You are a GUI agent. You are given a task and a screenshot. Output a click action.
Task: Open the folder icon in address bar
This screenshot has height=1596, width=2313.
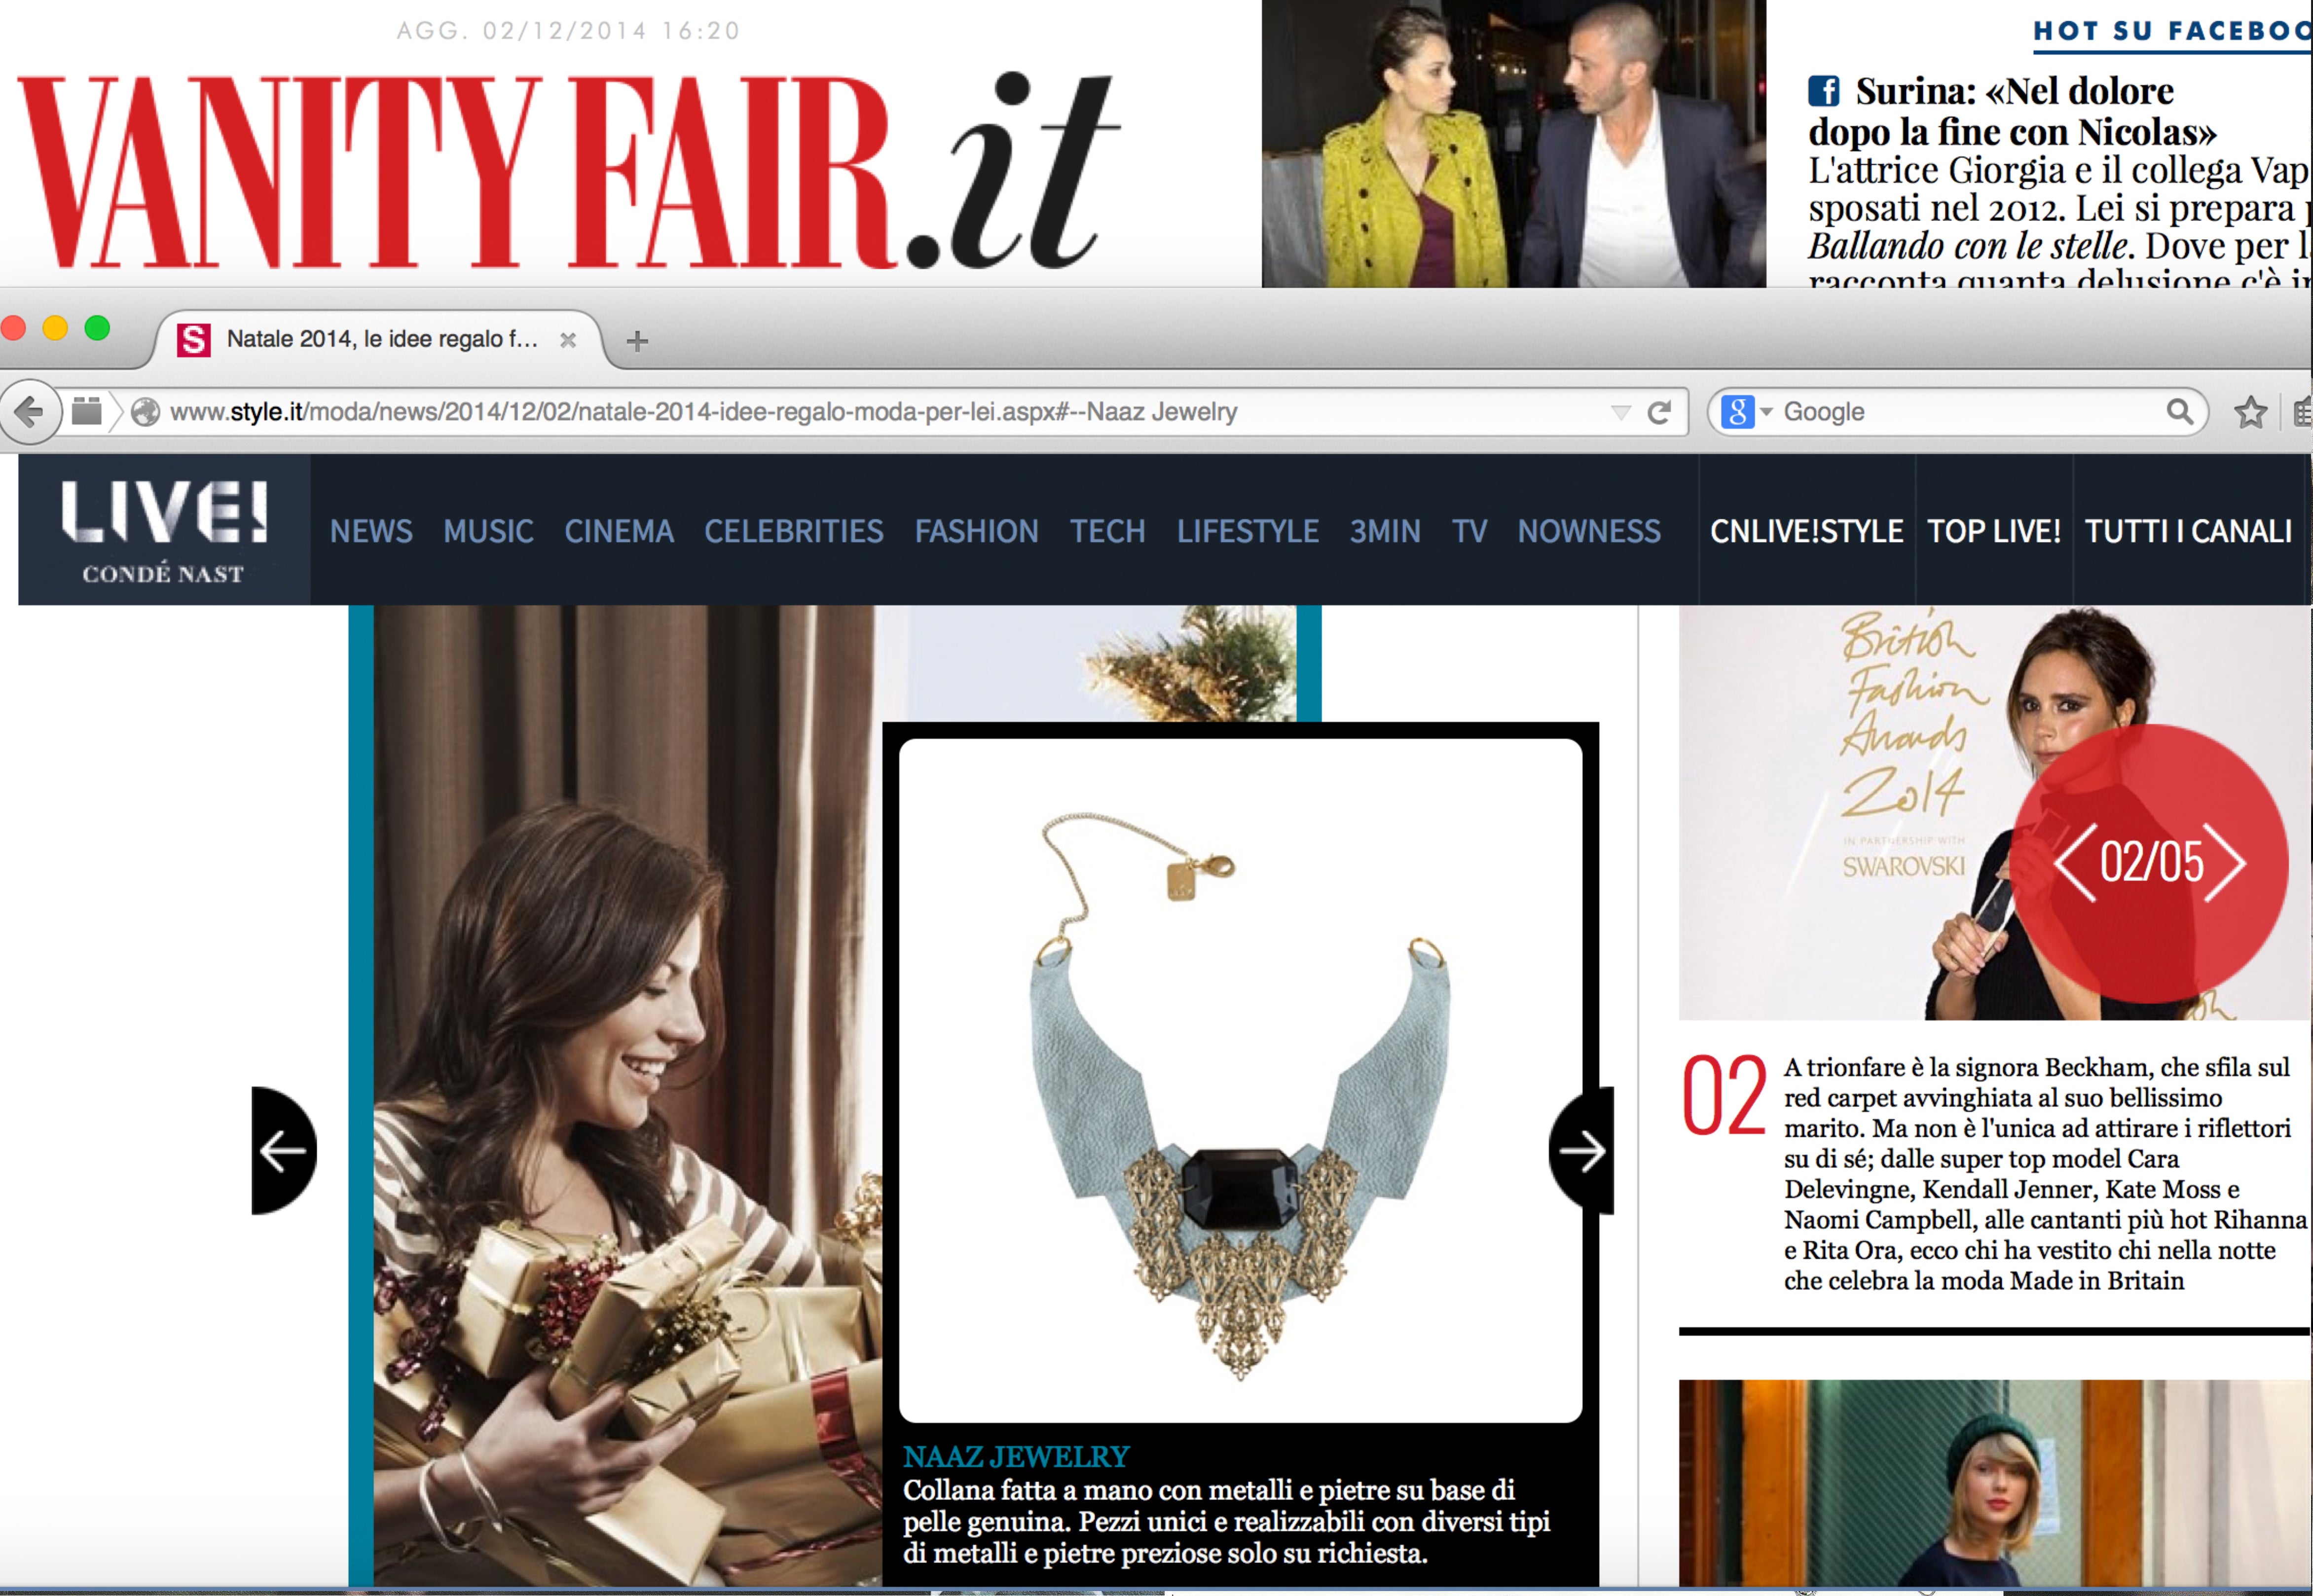click(87, 411)
